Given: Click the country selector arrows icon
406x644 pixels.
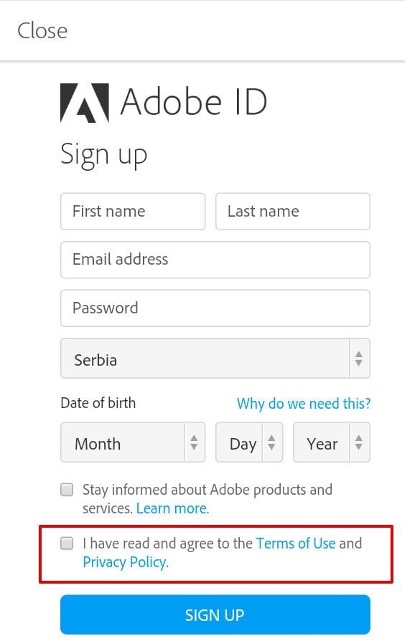Looking at the screenshot, I should pos(359,359).
